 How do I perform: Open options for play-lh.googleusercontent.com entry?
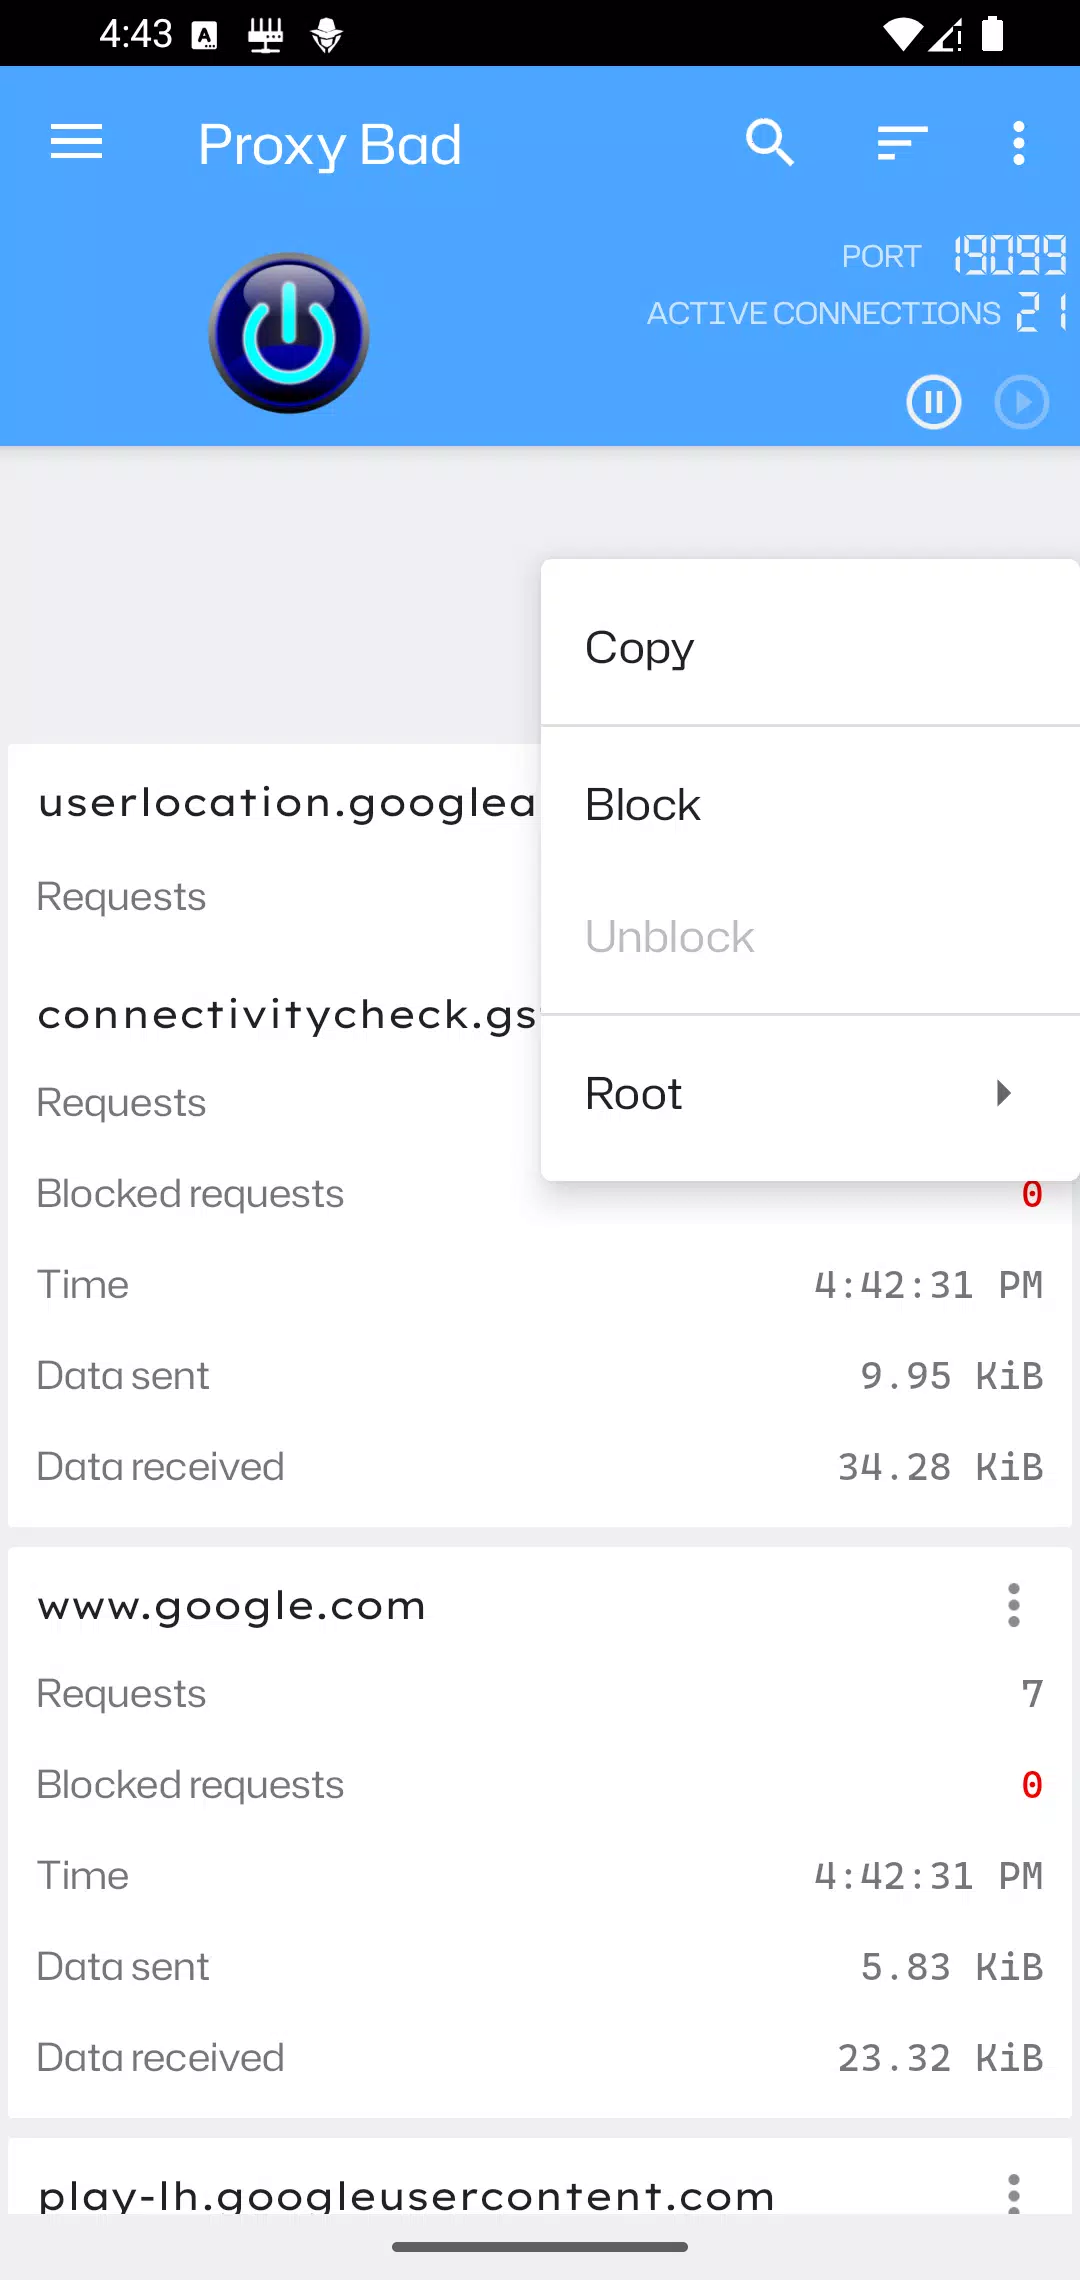1014,2194
